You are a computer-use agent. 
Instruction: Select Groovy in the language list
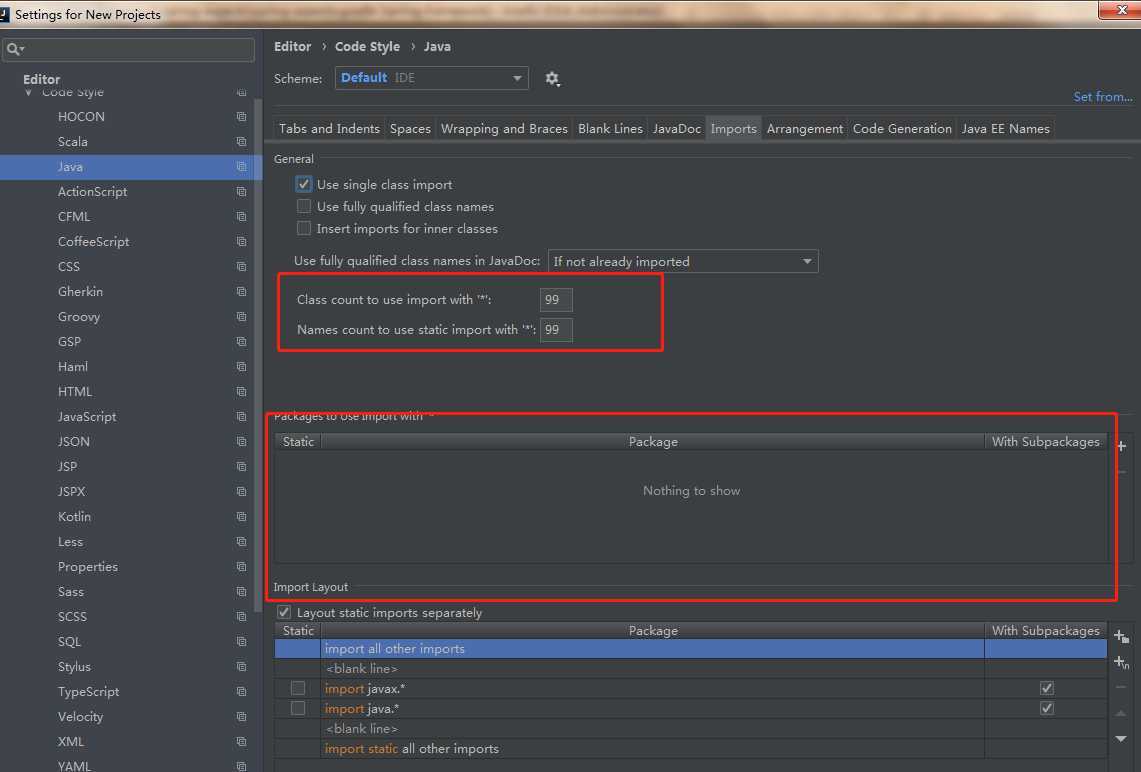pos(79,317)
